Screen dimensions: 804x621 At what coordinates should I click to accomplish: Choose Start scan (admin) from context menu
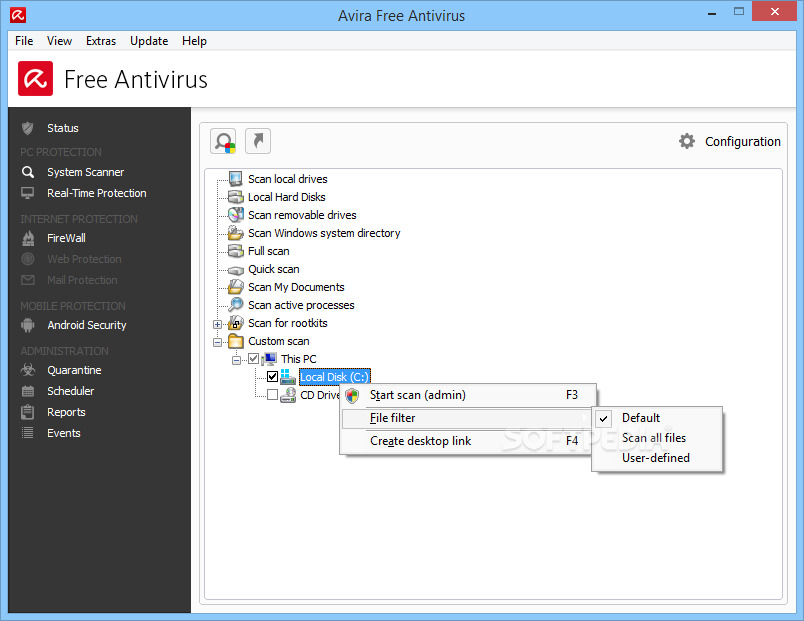(469, 395)
